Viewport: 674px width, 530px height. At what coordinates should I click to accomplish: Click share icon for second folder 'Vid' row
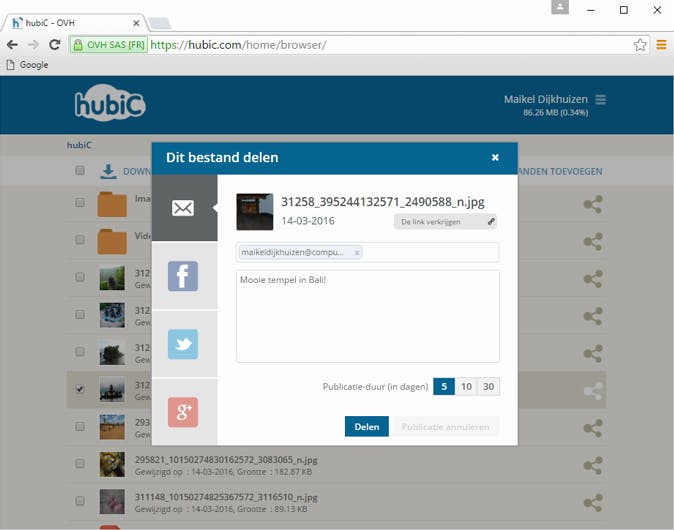[x=593, y=242]
